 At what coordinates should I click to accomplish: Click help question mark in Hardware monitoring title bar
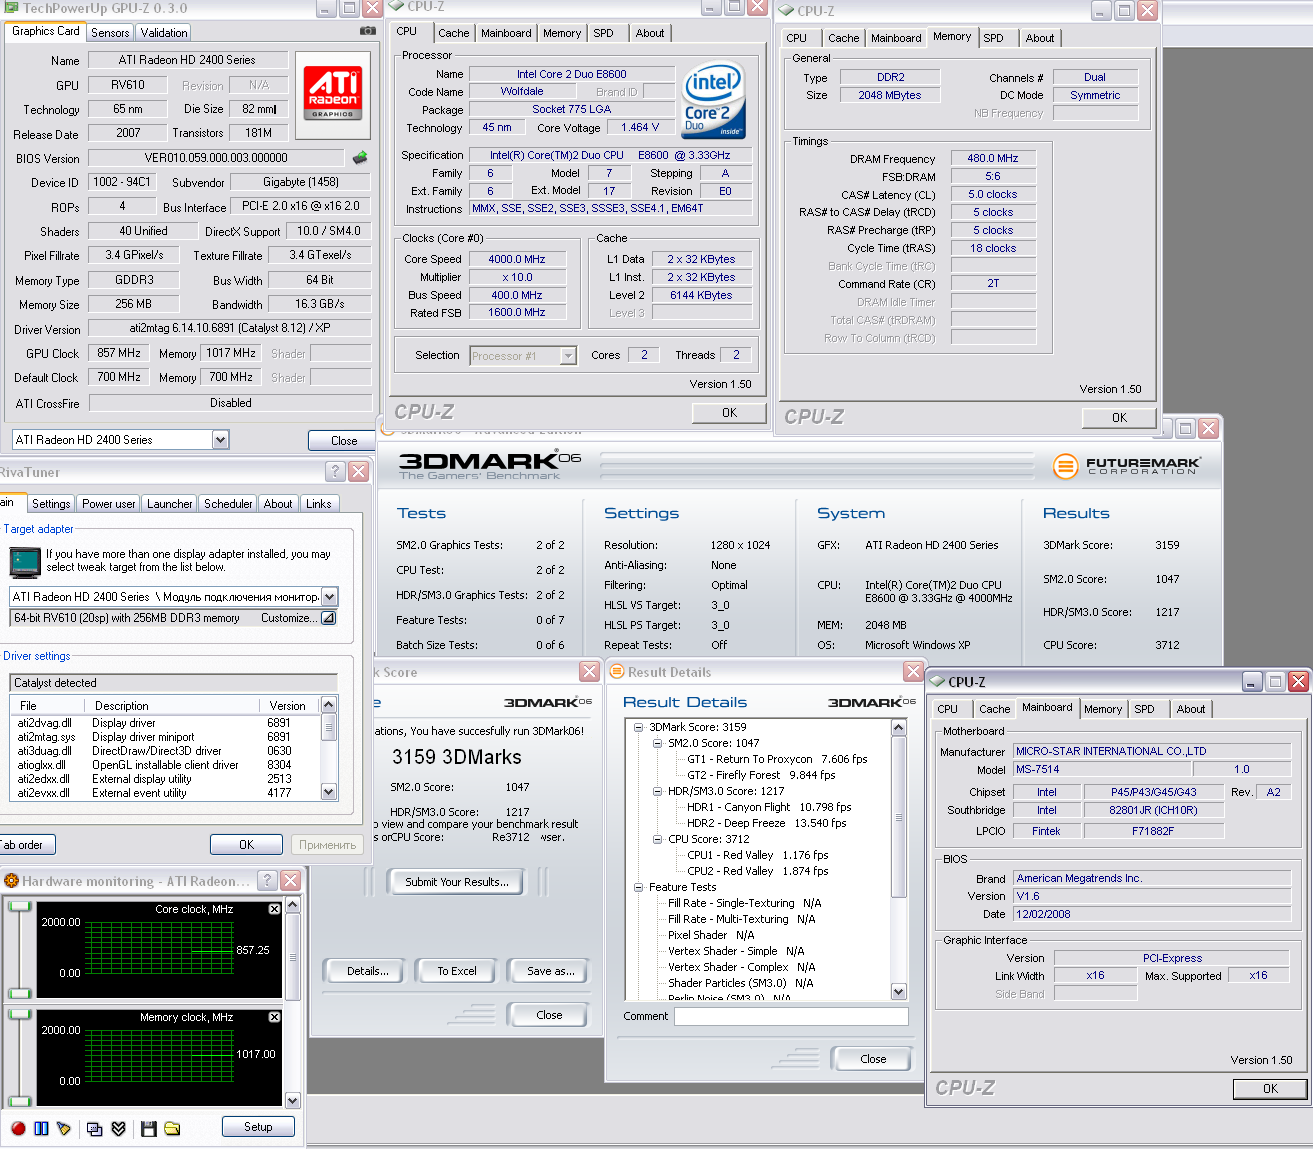(x=267, y=880)
